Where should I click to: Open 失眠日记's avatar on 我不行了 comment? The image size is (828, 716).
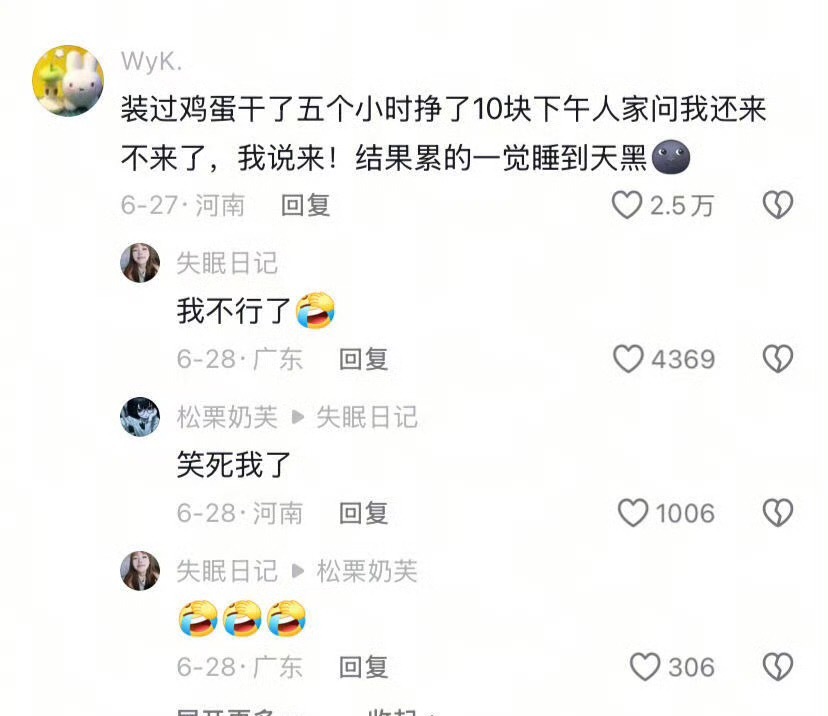(x=140, y=263)
